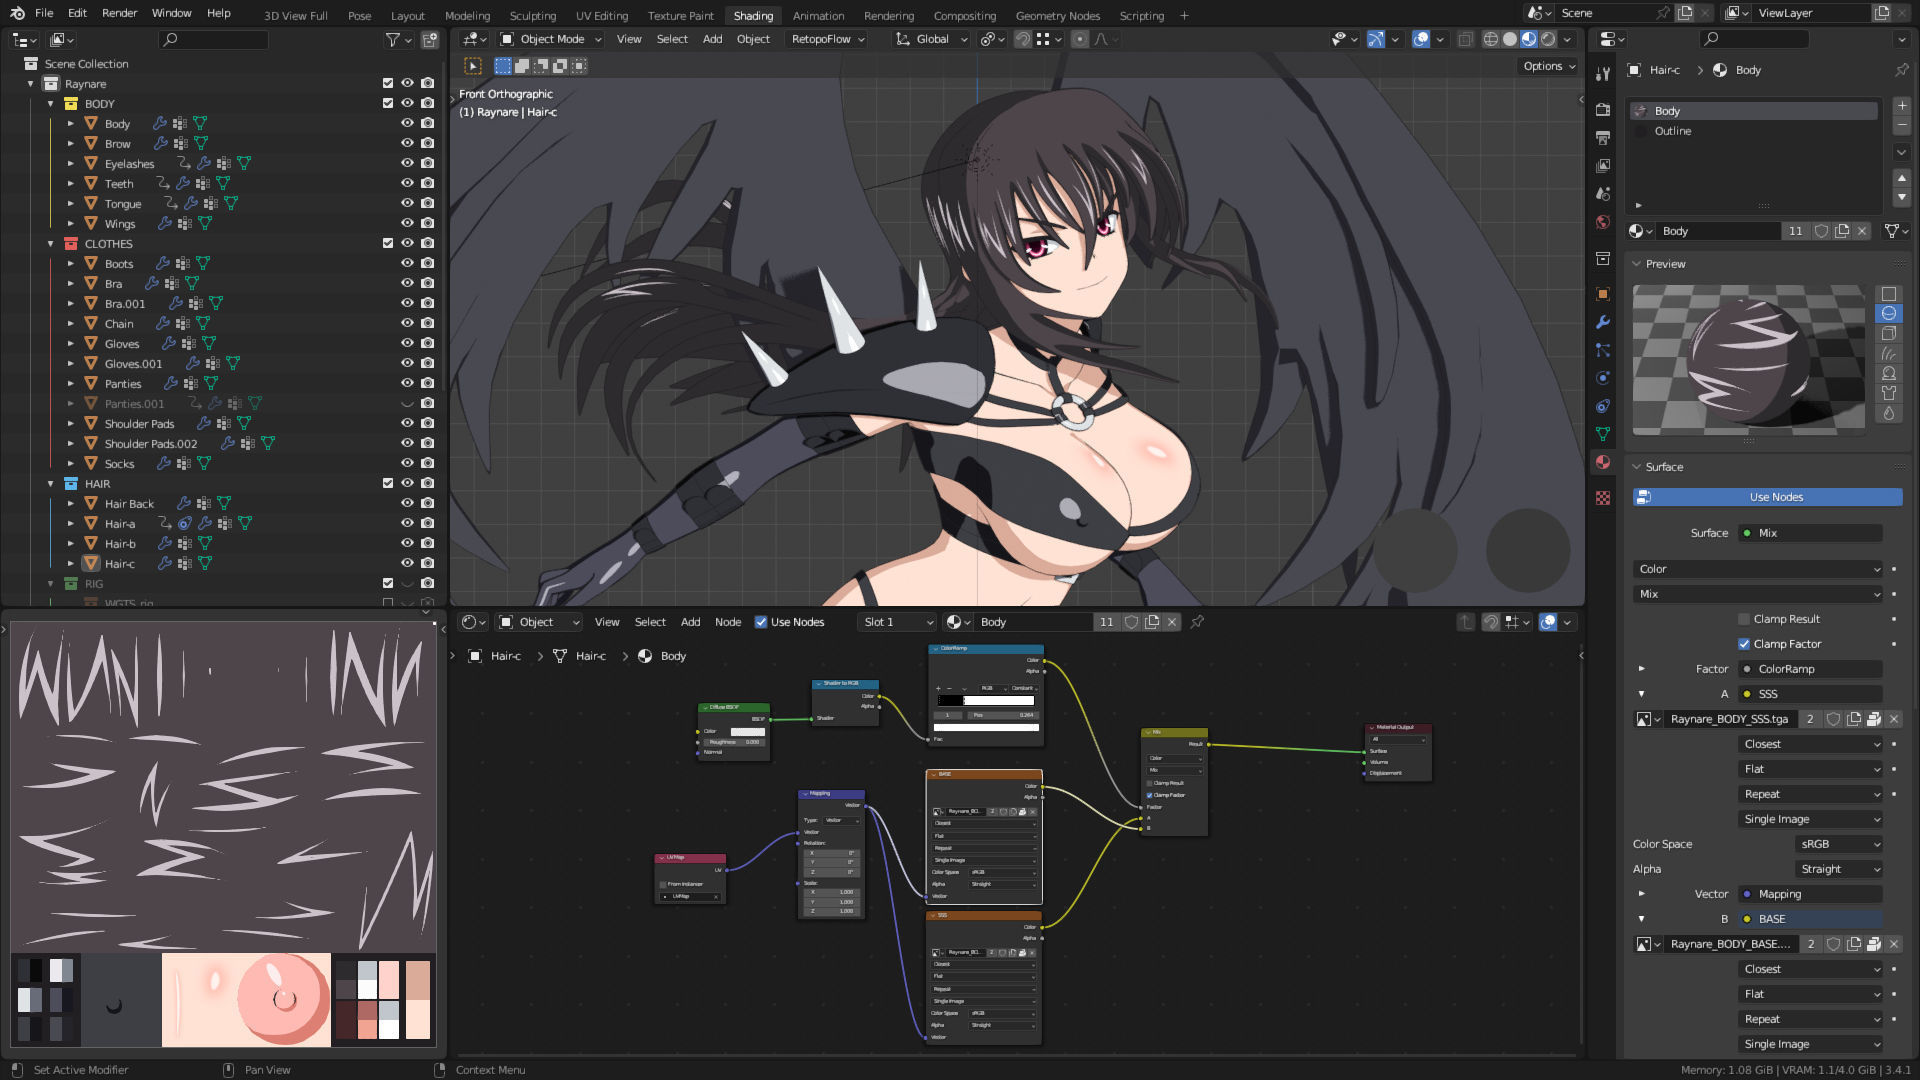
Task: Toggle X-Ray in the 3D viewport
Action: coord(1465,39)
